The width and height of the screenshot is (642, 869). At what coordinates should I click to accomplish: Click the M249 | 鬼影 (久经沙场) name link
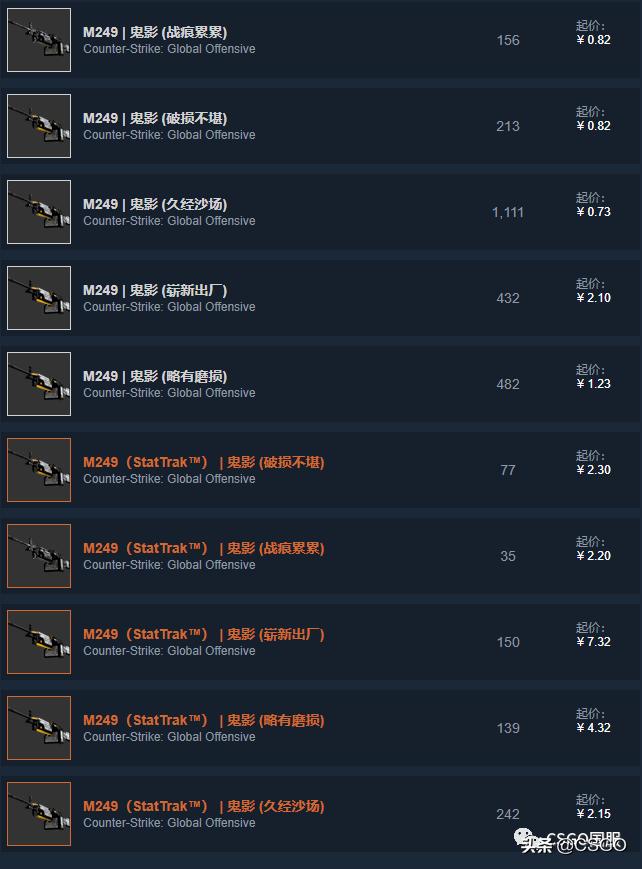(x=155, y=204)
